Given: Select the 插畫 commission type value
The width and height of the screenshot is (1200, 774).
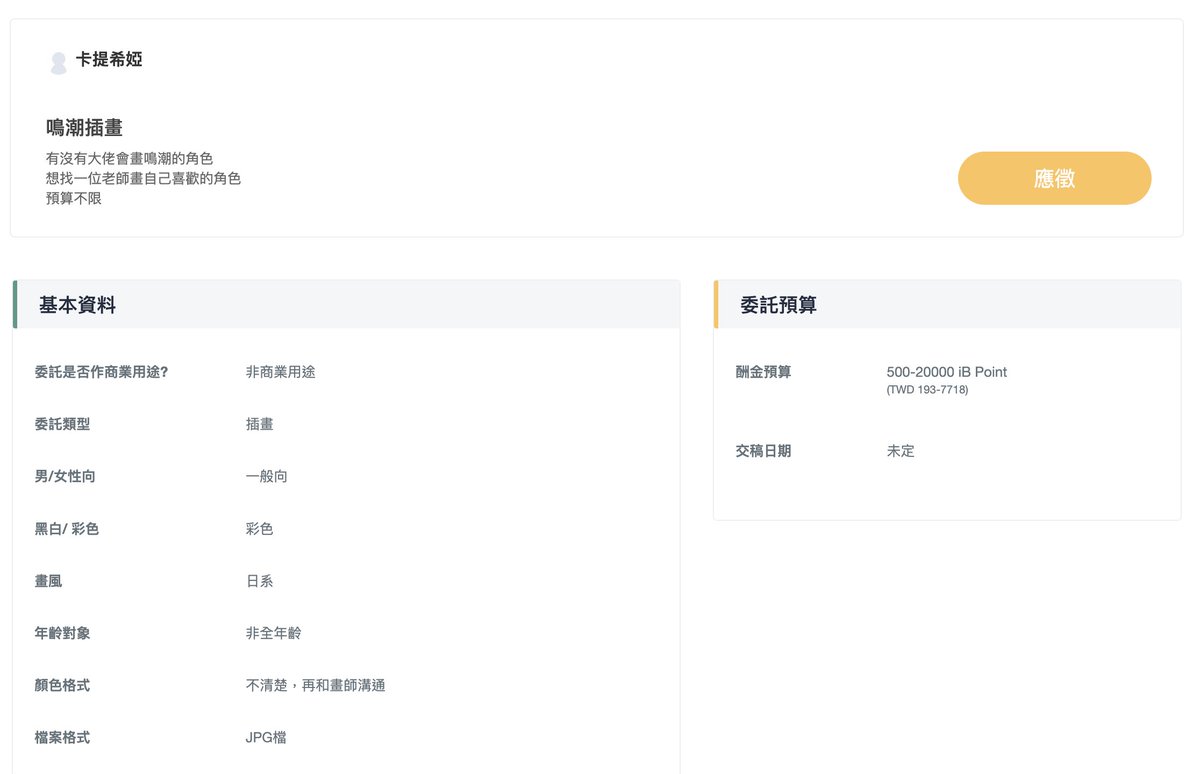Looking at the screenshot, I should pyautogui.click(x=259, y=424).
